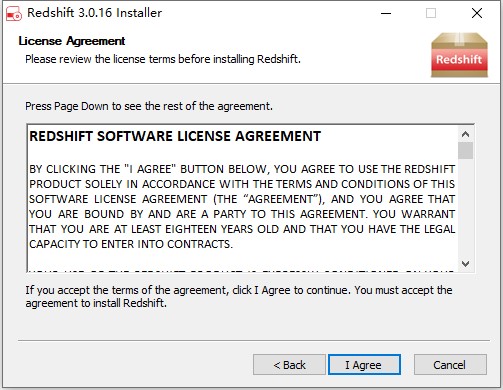Viewport: 503px width, 390px height.
Task: Click the 'Please review the license terms' subtitle
Action: [163, 59]
